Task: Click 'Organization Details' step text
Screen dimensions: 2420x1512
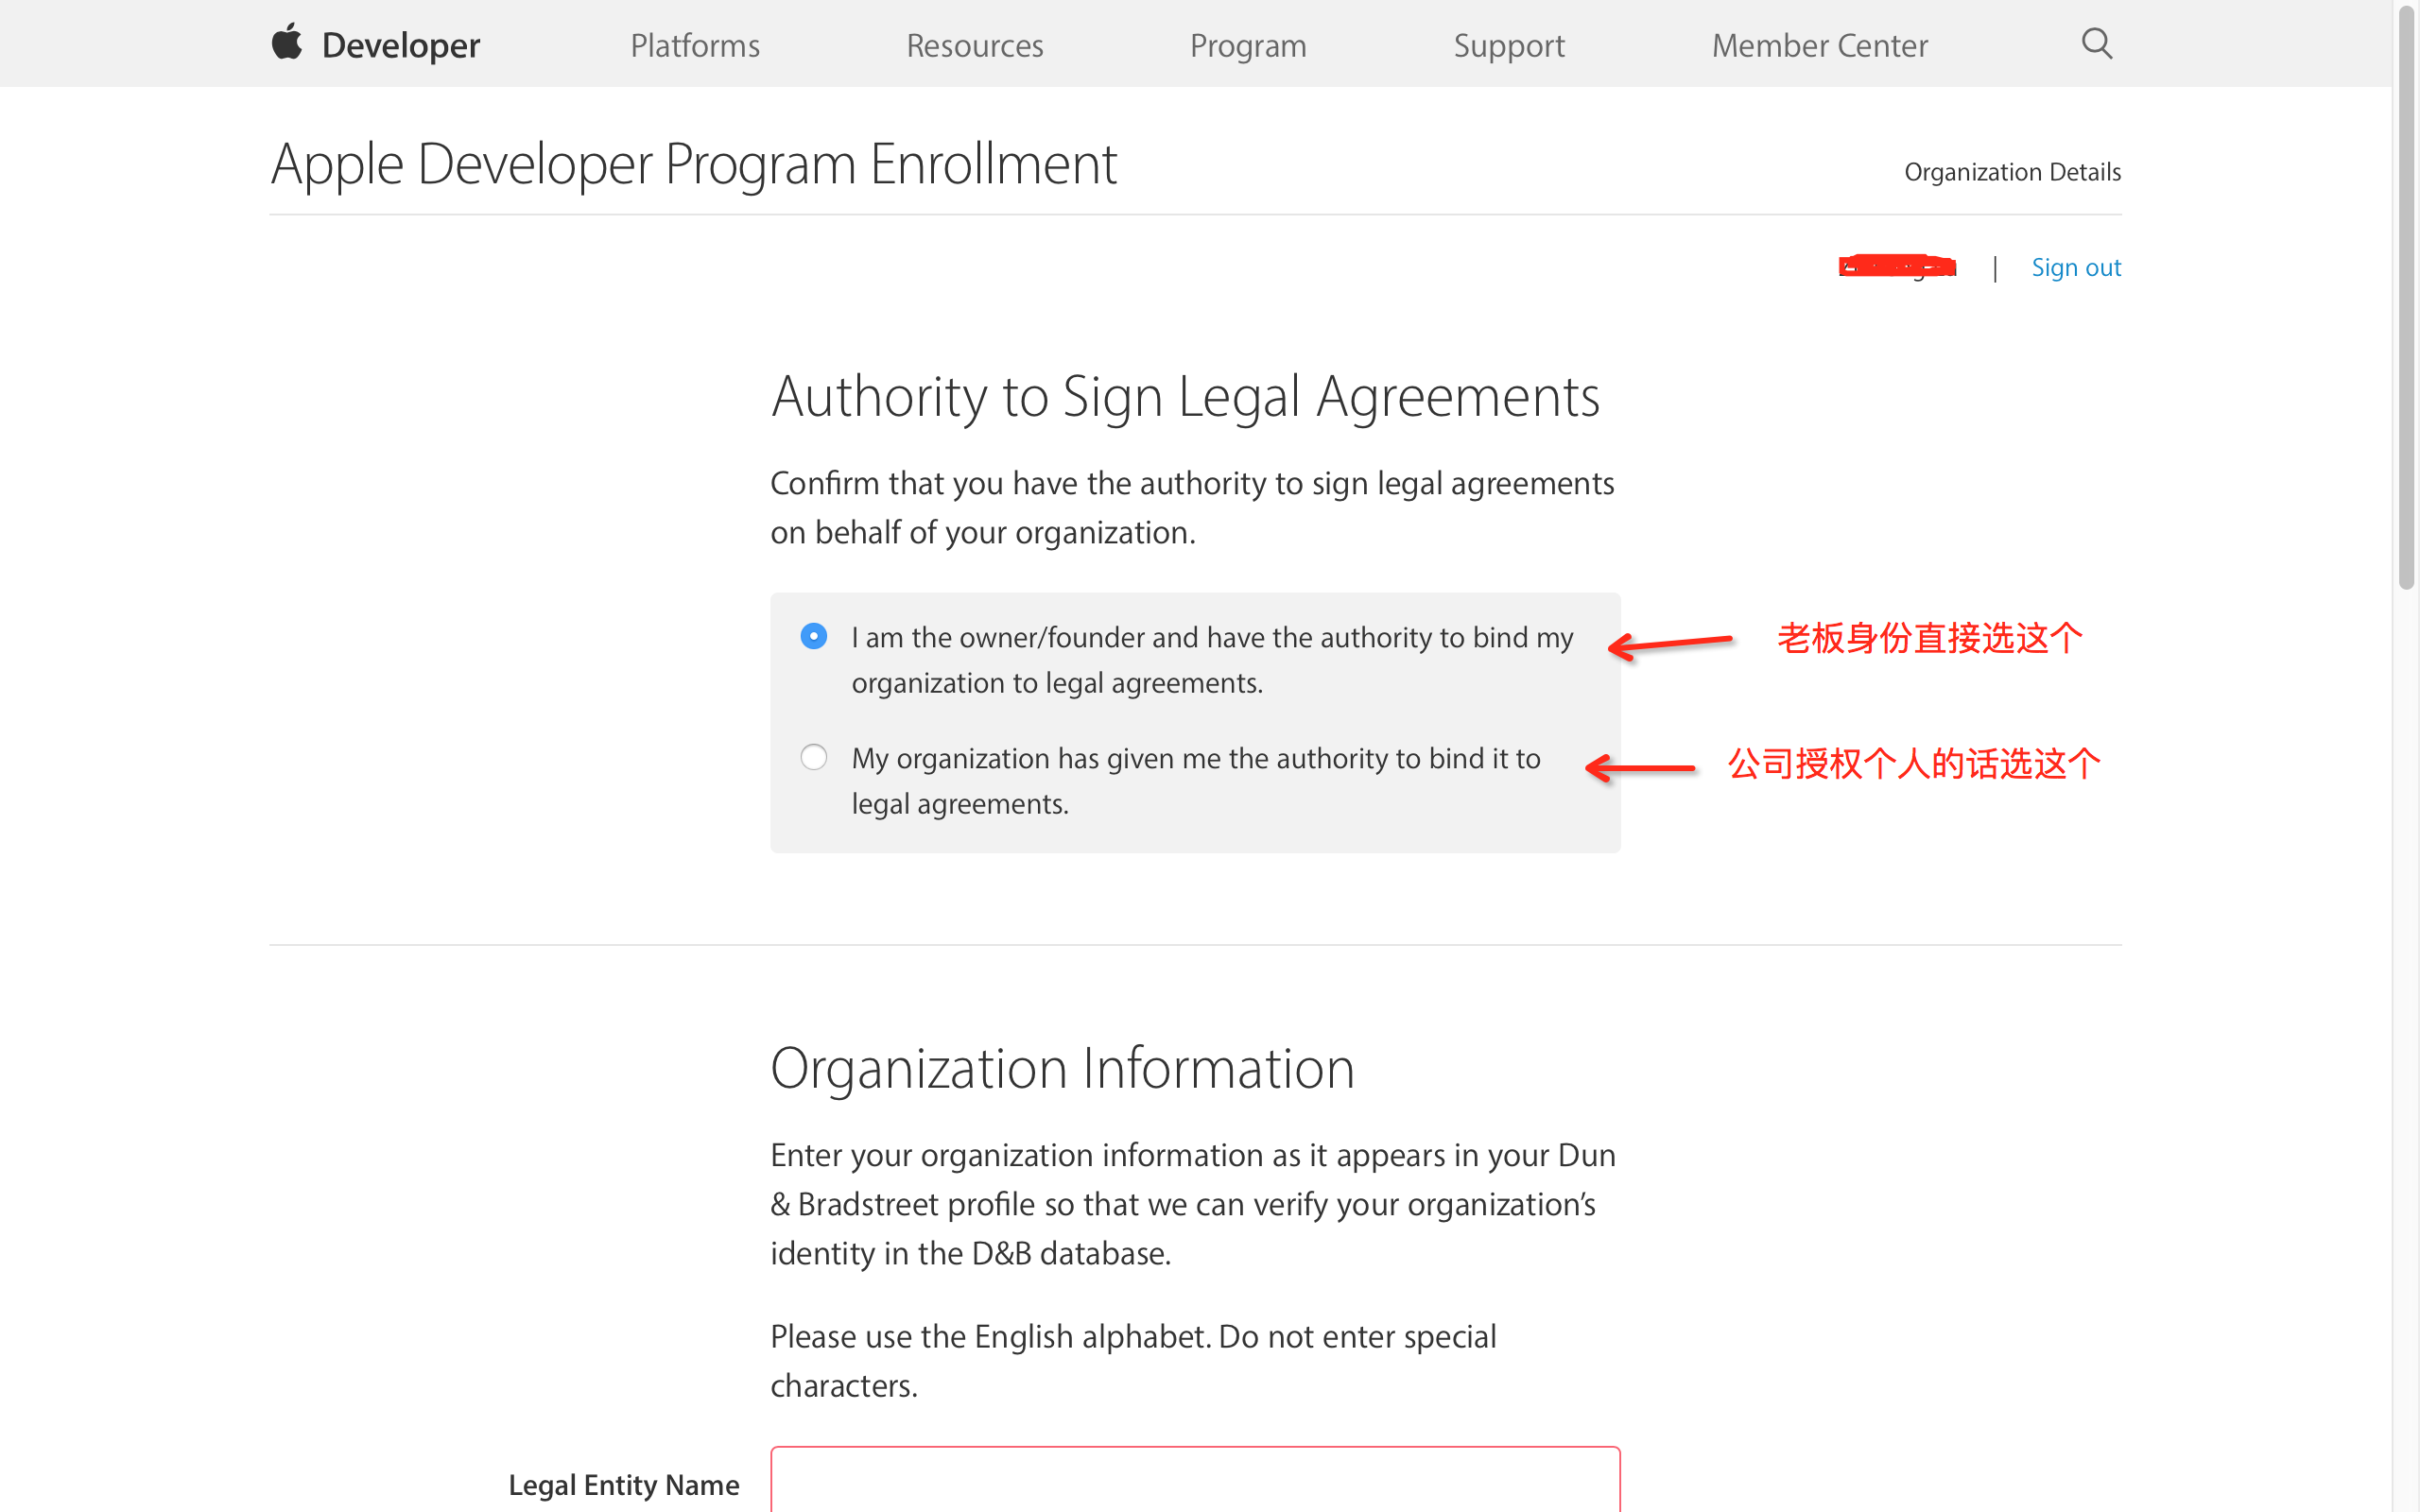Action: [2012, 172]
